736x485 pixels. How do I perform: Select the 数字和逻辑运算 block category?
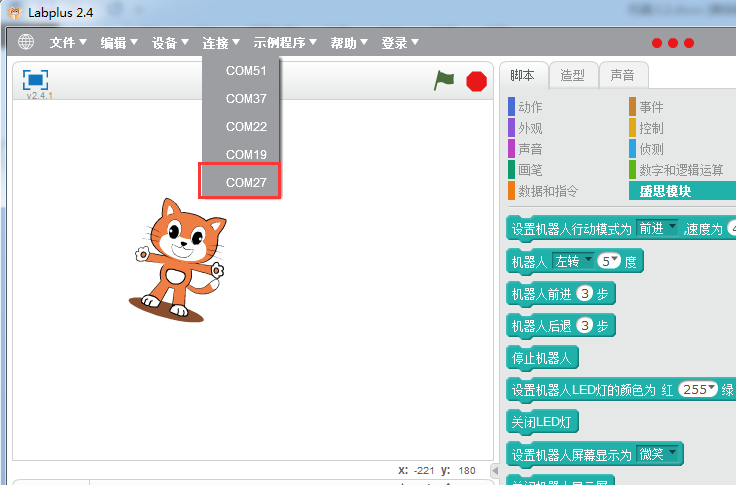coord(676,169)
